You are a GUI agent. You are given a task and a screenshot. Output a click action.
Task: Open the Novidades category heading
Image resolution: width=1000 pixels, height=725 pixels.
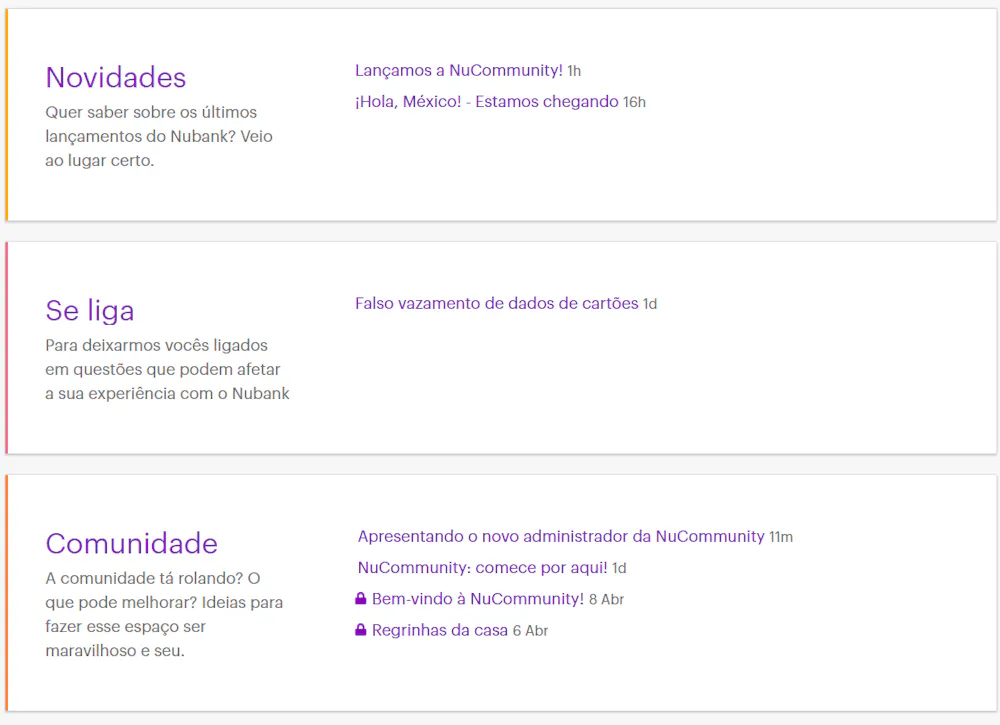coord(115,78)
